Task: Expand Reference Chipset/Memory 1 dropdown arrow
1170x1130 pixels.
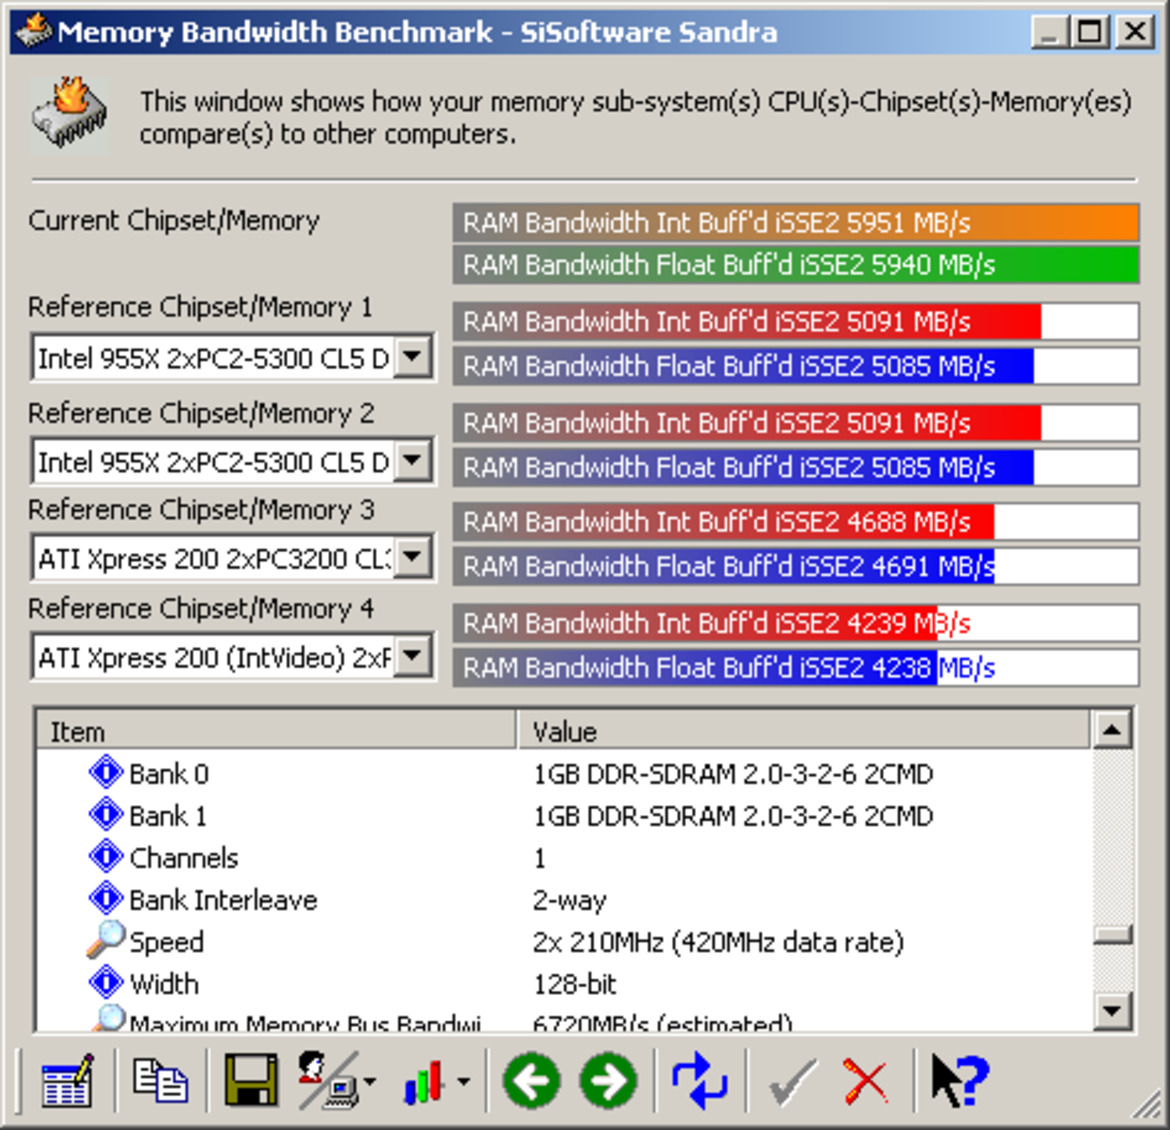Action: [413, 358]
